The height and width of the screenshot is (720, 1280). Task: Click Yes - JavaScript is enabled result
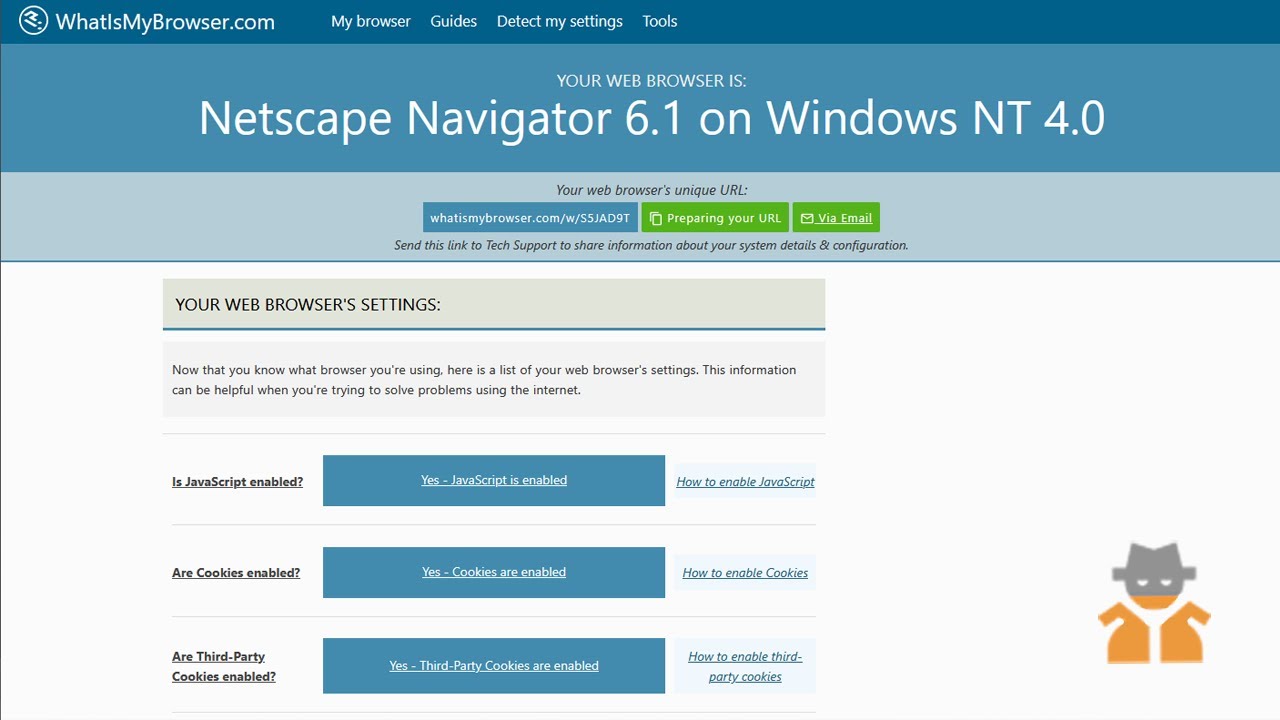pos(494,480)
